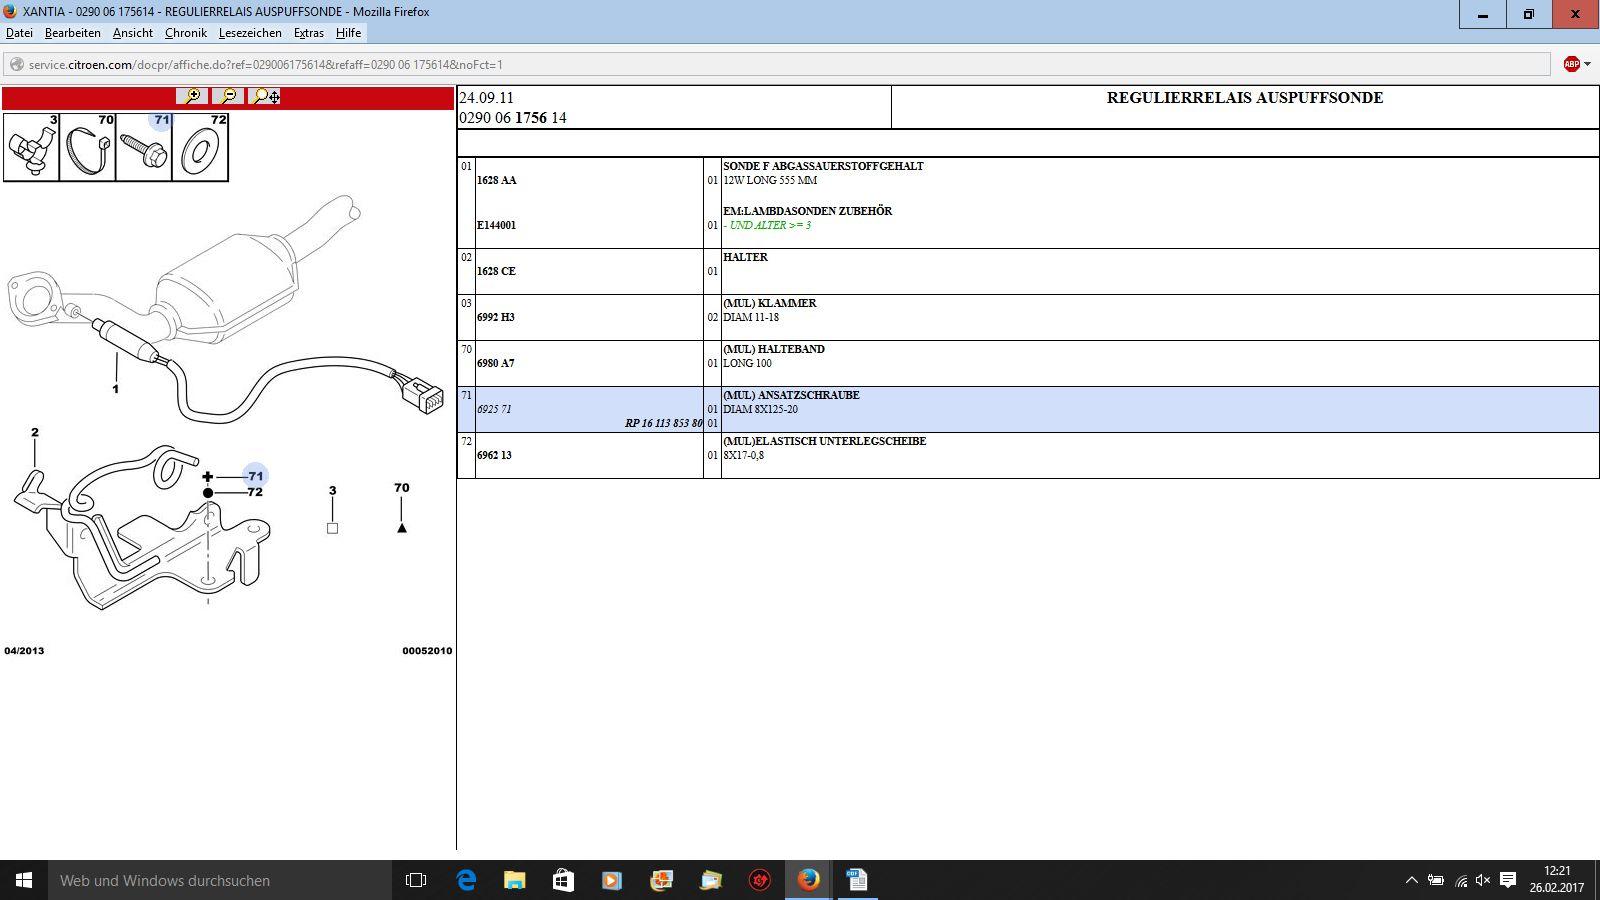The height and width of the screenshot is (900, 1600).
Task: Open the Datei menu
Action: pyautogui.click(x=19, y=33)
